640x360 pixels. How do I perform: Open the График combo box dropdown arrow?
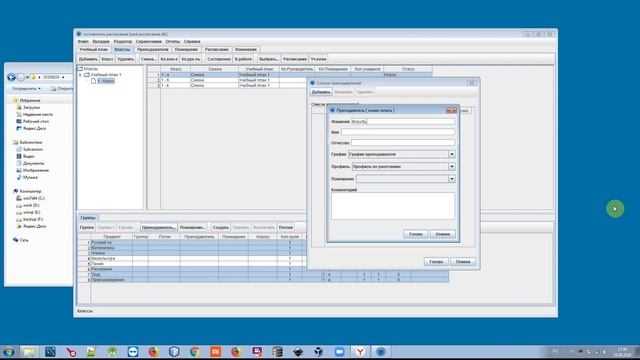pos(451,154)
